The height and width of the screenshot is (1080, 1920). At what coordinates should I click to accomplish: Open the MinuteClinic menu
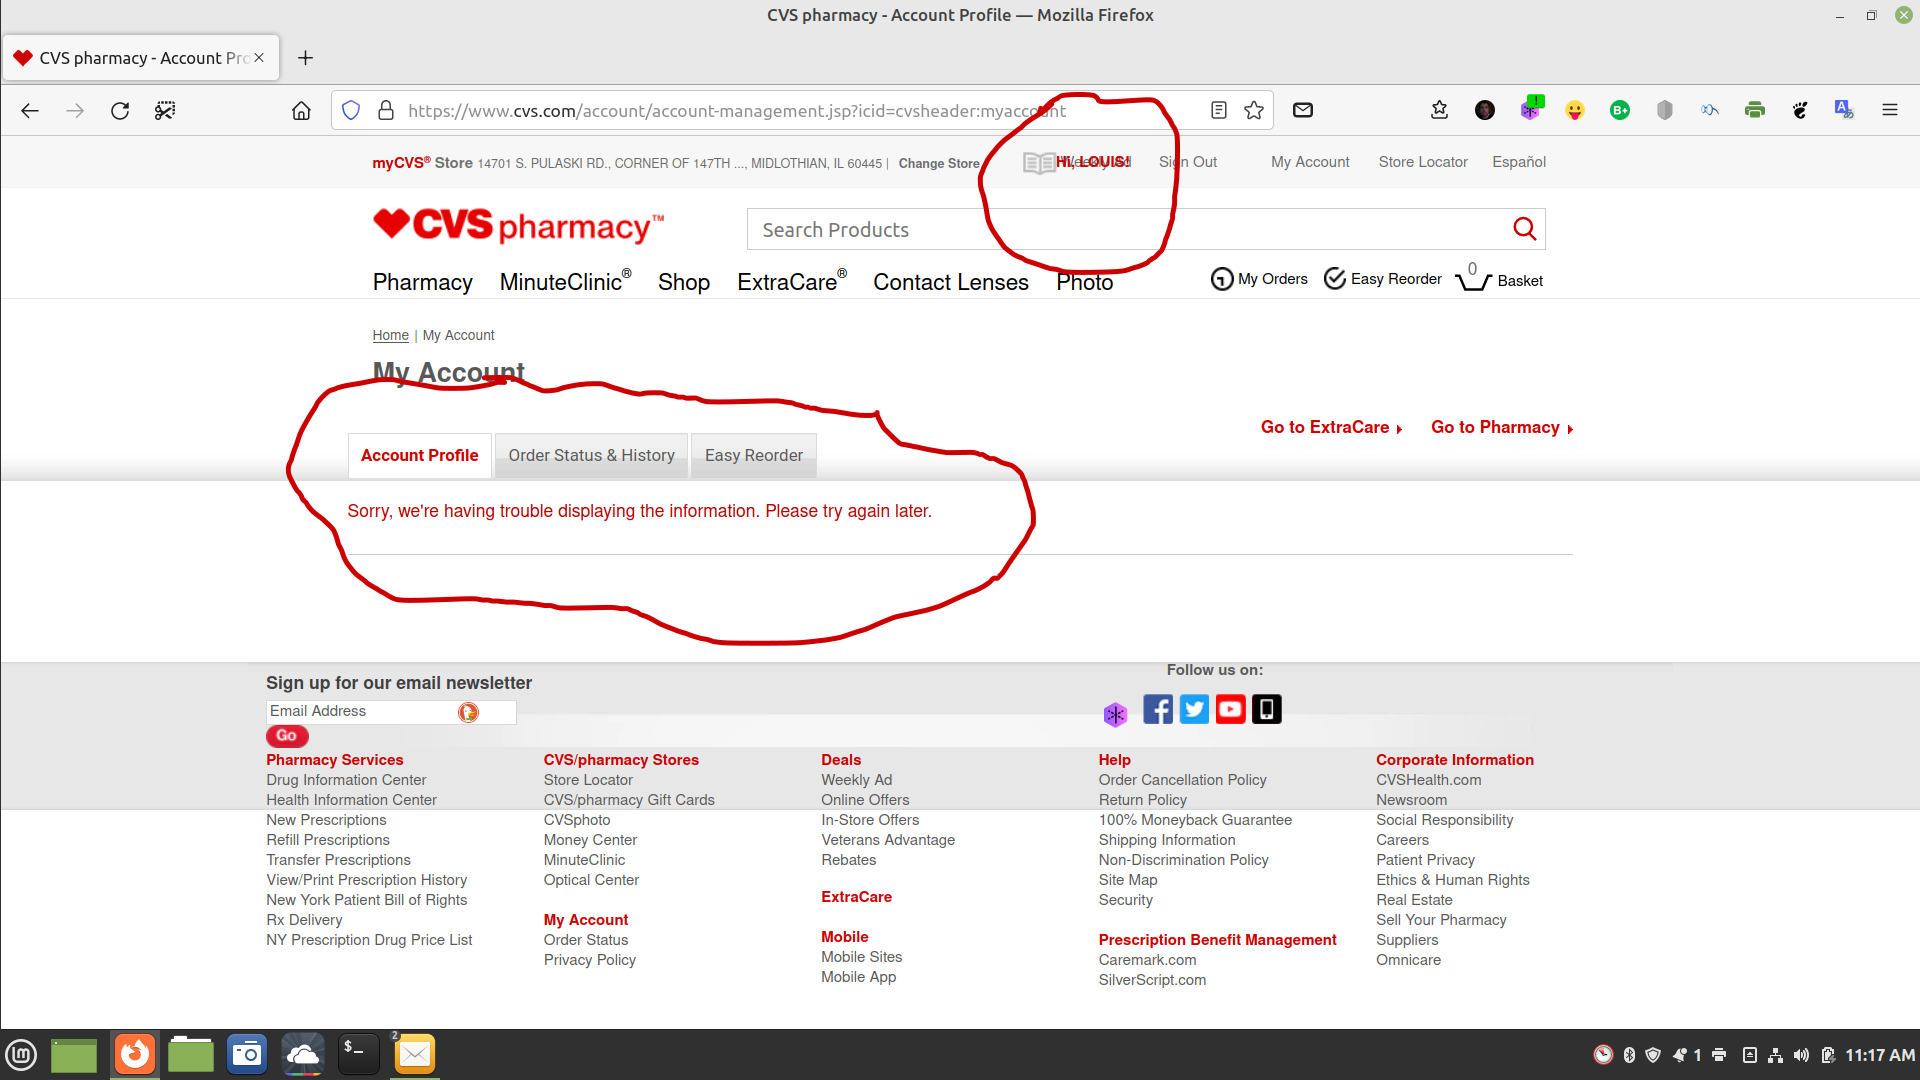click(x=565, y=282)
